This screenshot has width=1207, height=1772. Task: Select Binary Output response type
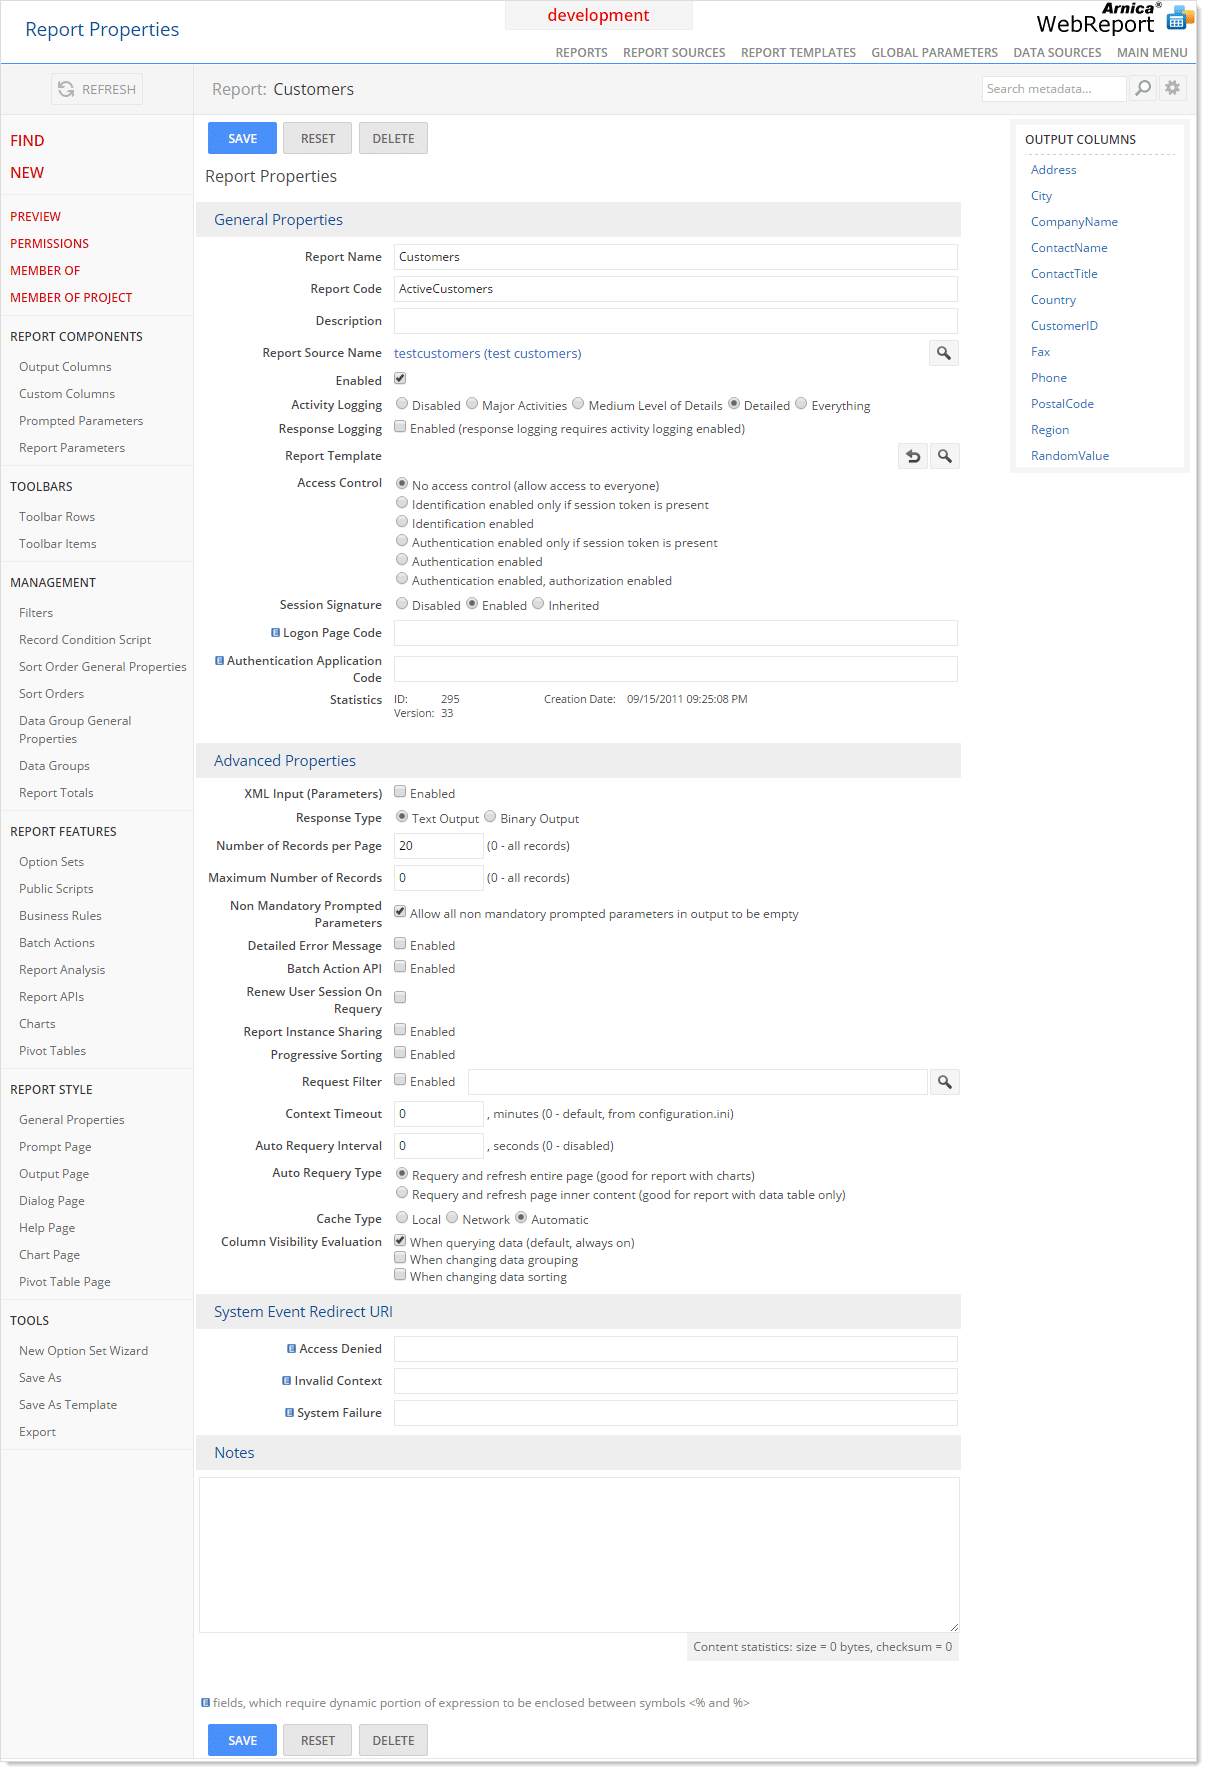(x=490, y=817)
